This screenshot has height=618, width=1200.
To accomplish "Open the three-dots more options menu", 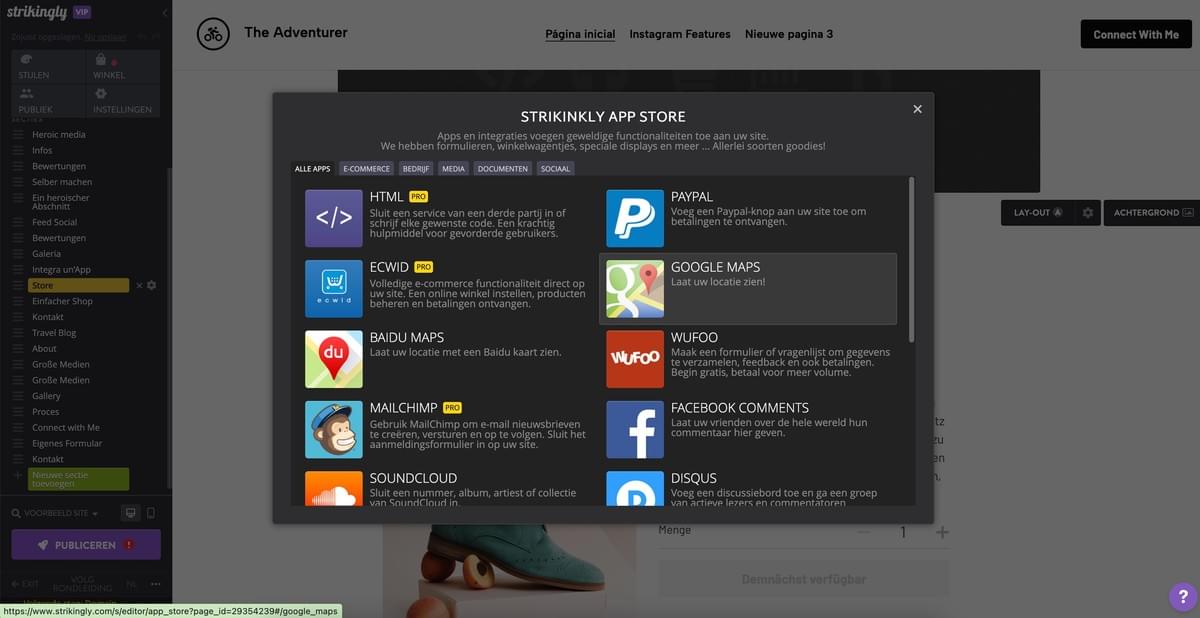I will tap(156, 583).
